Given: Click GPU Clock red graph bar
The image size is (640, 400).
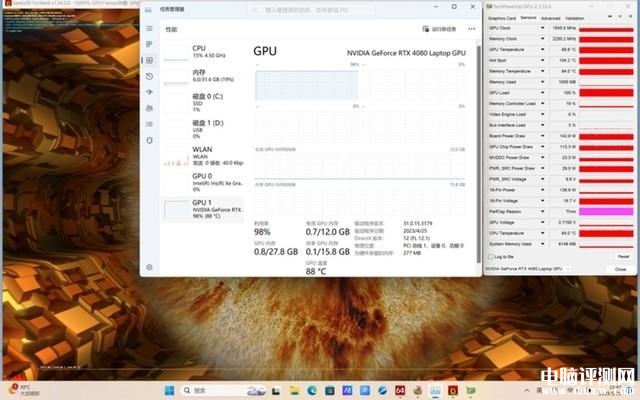Looking at the screenshot, I should (x=606, y=28).
